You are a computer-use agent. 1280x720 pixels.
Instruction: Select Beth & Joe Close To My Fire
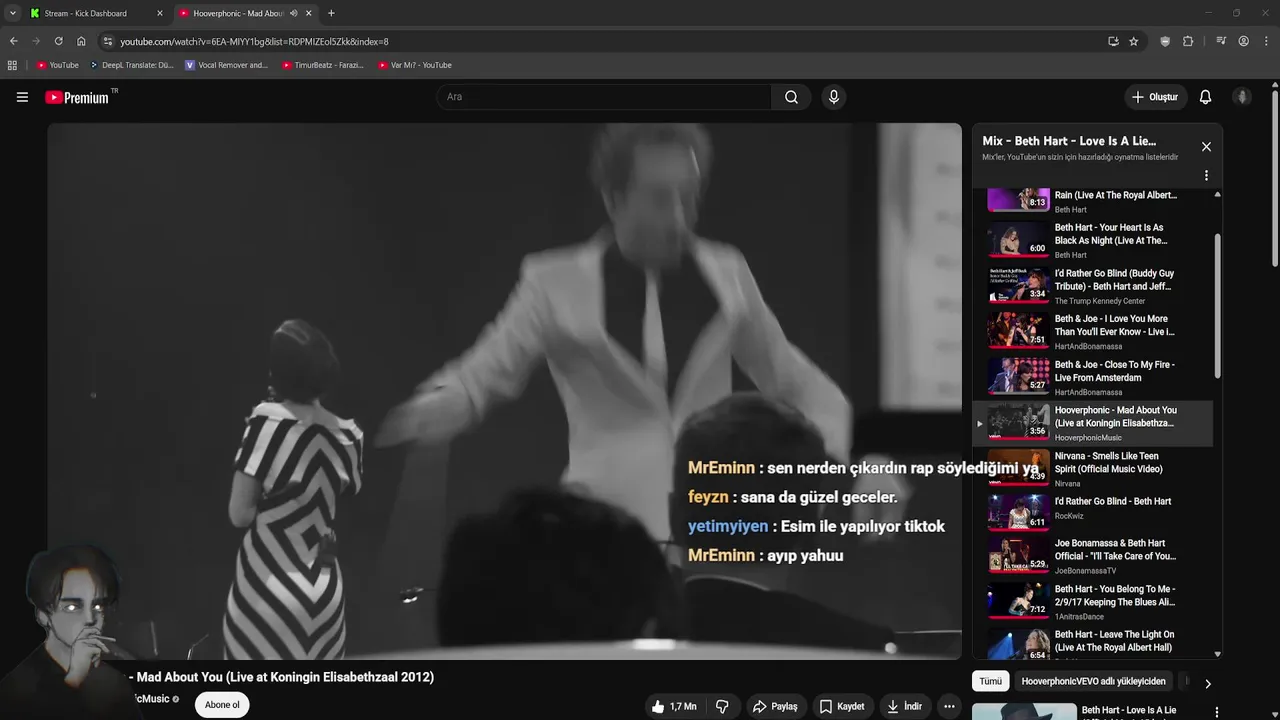1094,378
